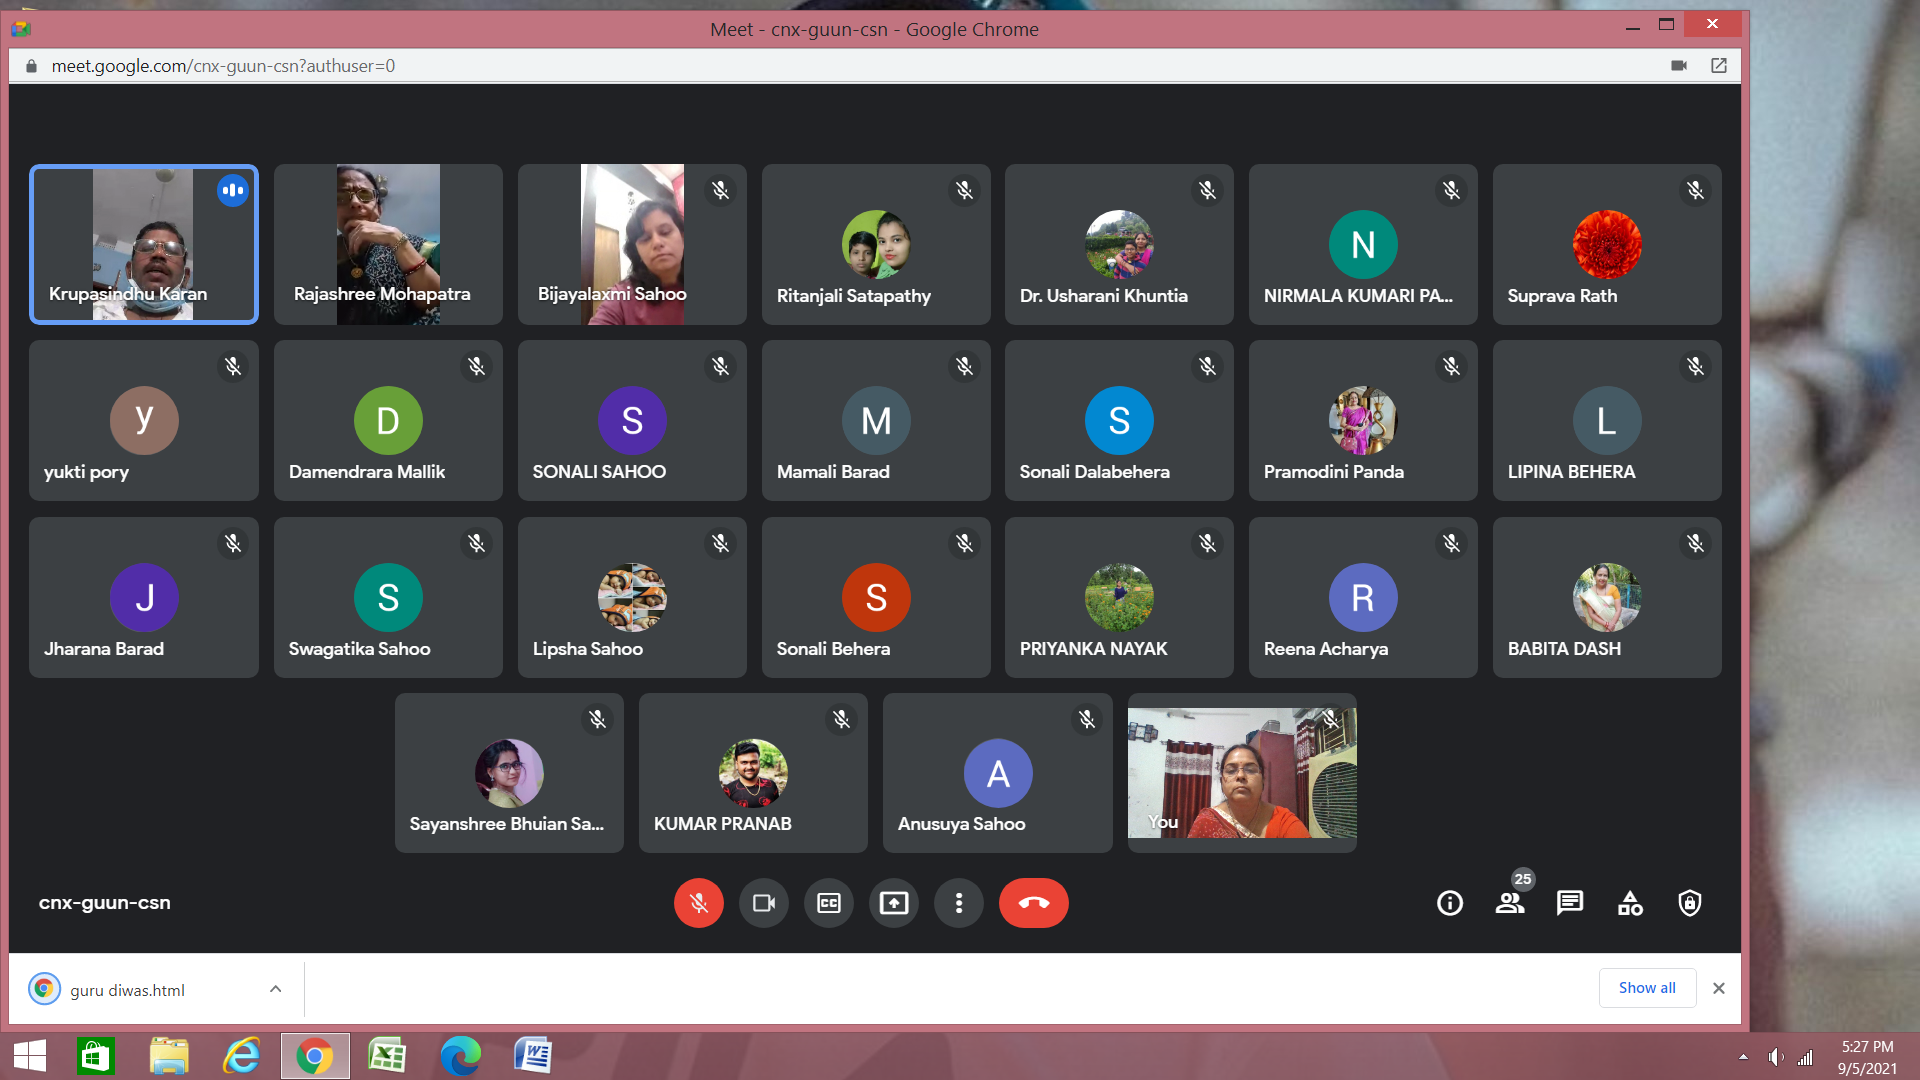
Task: Click Mamali Barad's M avatar
Action: 876,420
